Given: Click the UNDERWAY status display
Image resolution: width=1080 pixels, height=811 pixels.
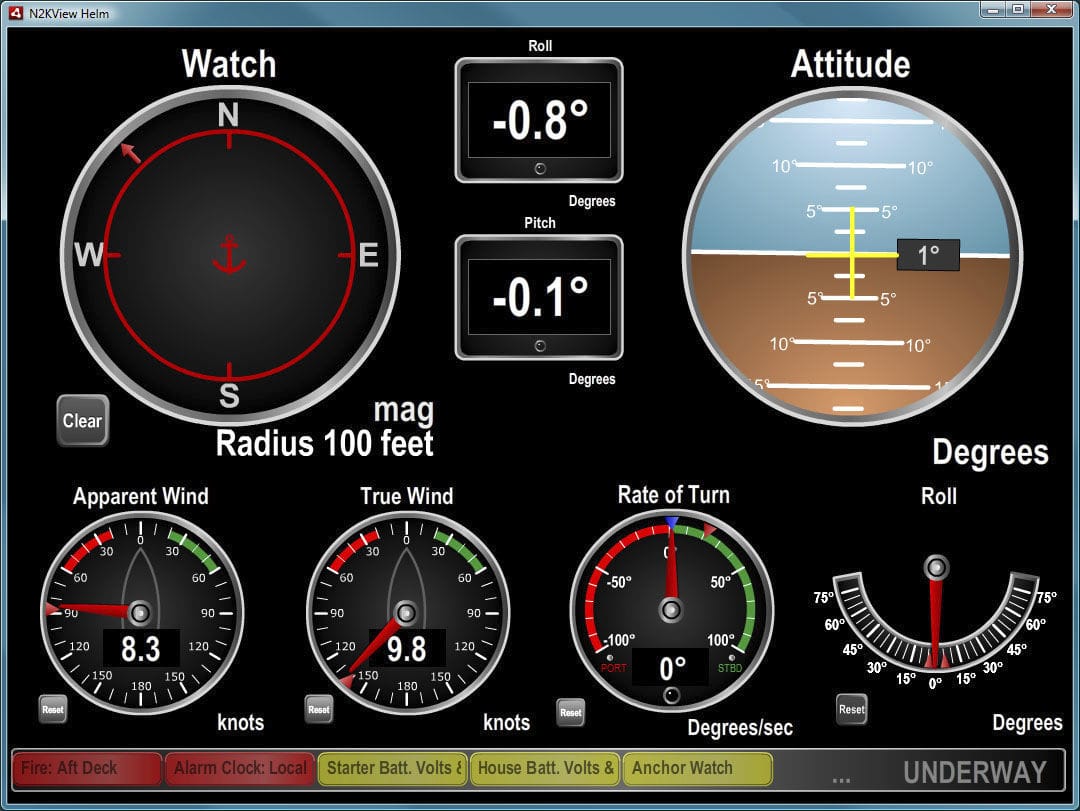Looking at the screenshot, I should click(x=975, y=771).
